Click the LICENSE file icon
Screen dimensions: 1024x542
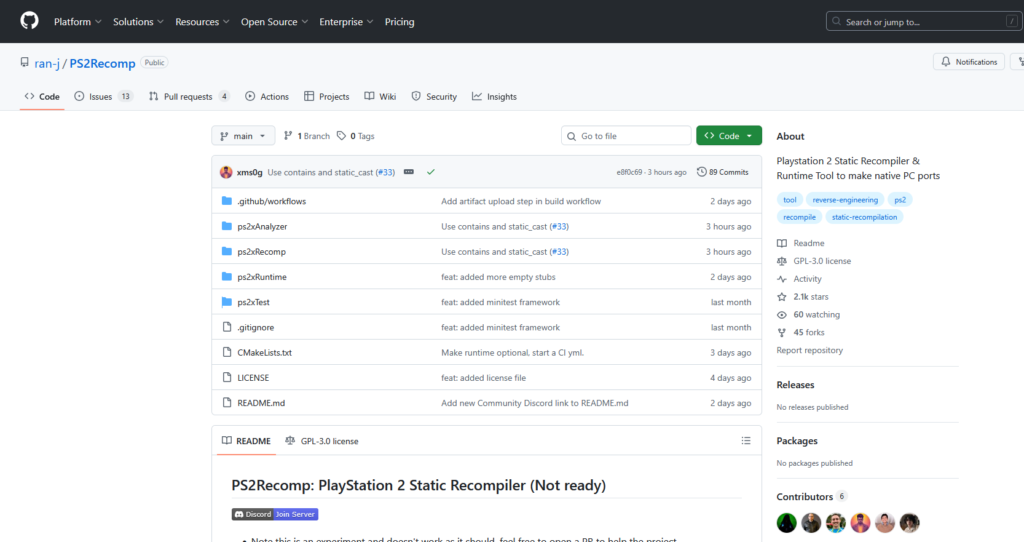click(x=227, y=377)
